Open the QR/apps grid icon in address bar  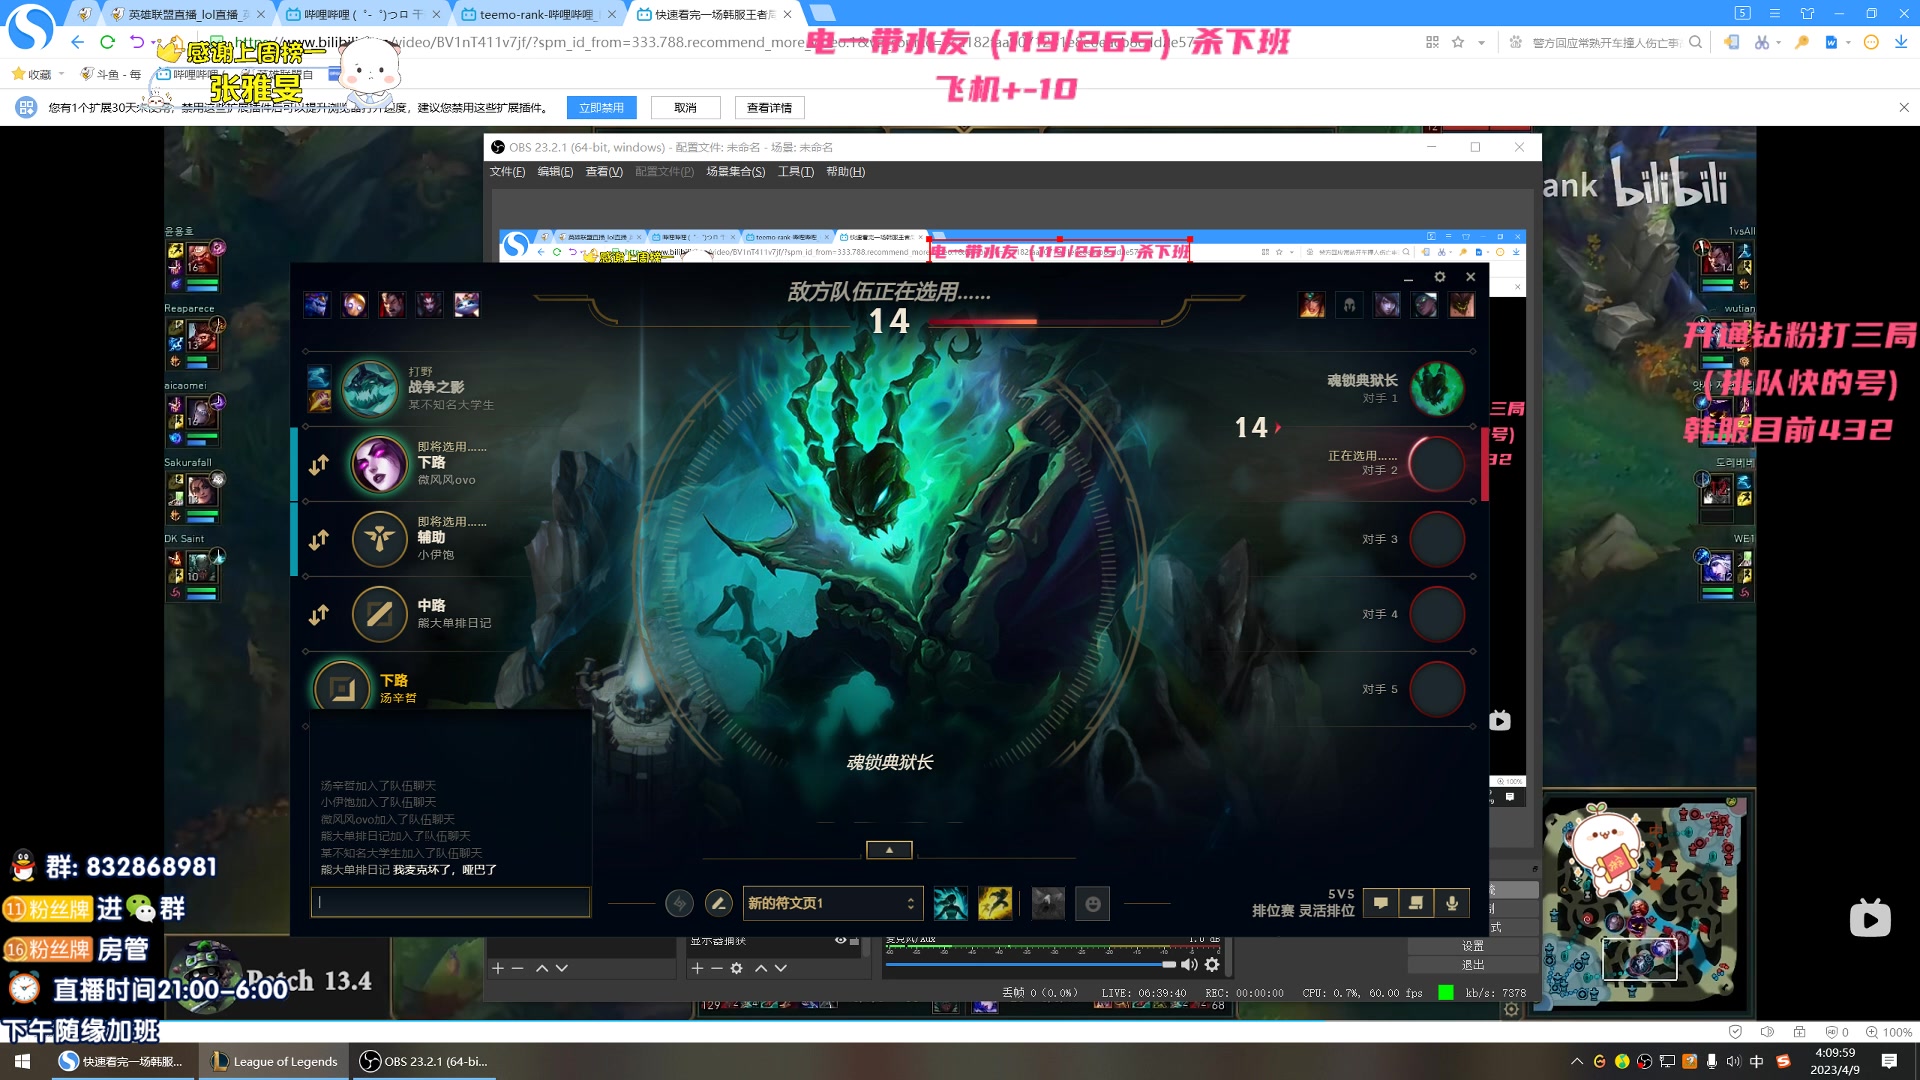click(x=1432, y=42)
